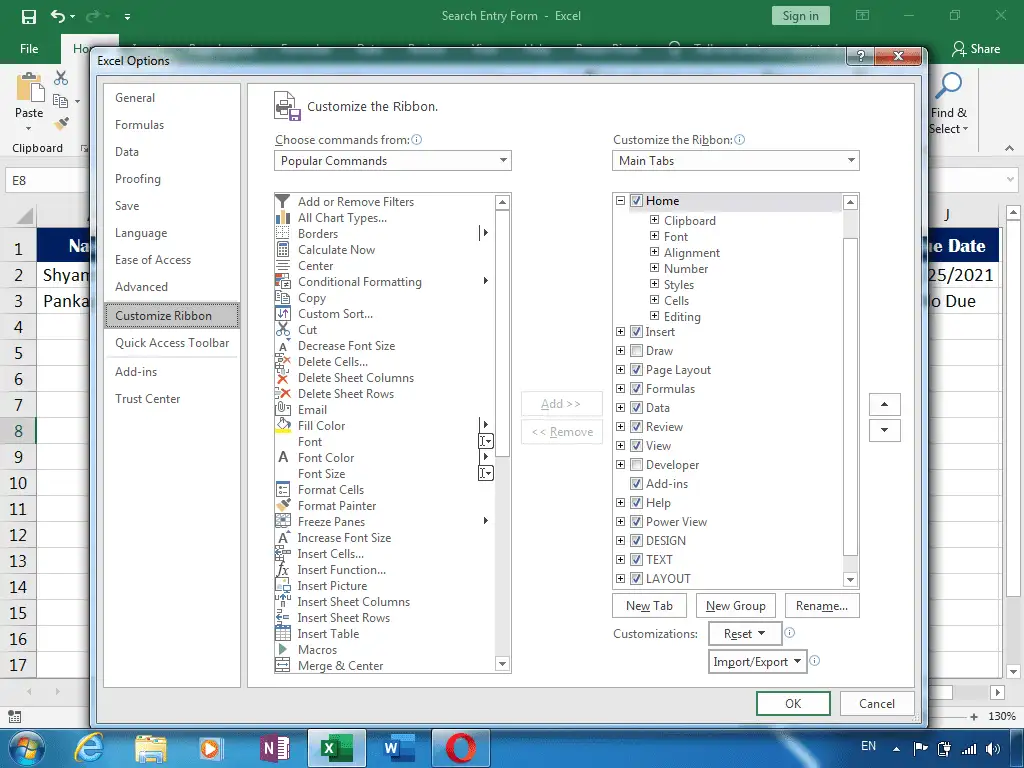Toggle the Page Layout checkbox
The image size is (1024, 768).
tap(636, 370)
